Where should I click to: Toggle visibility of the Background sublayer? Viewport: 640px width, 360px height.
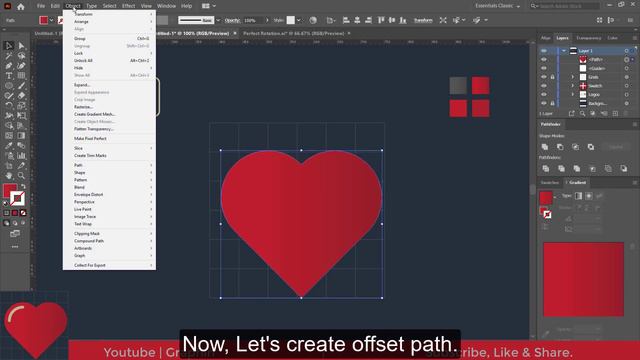point(544,103)
